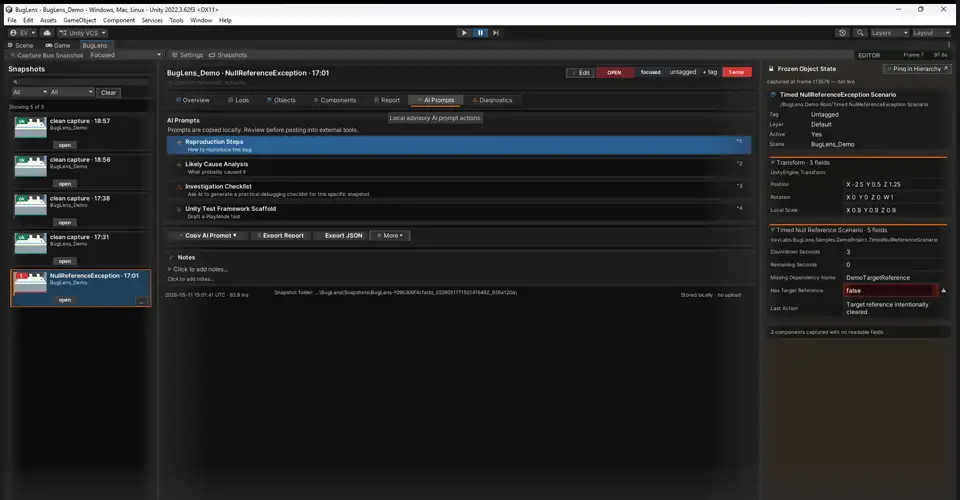The image size is (960, 500).
Task: Click the Step frame button
Action: (x=496, y=33)
